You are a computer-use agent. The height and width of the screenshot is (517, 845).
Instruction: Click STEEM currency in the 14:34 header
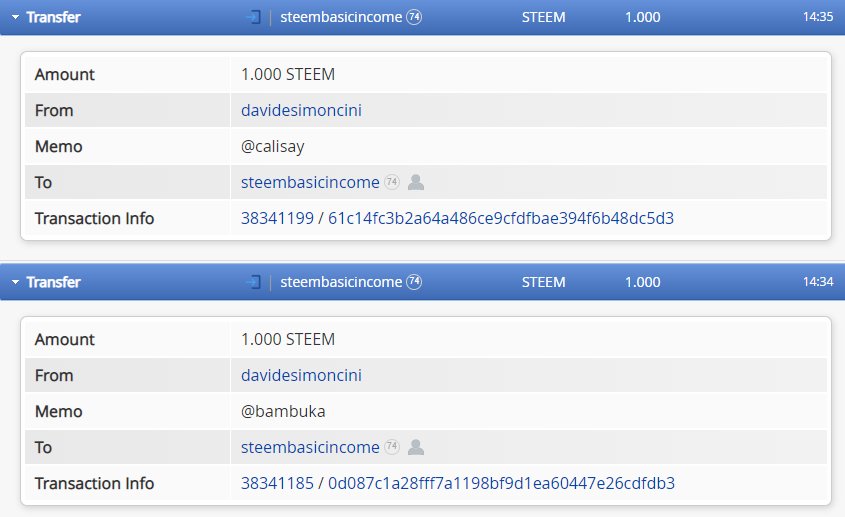[x=543, y=282]
